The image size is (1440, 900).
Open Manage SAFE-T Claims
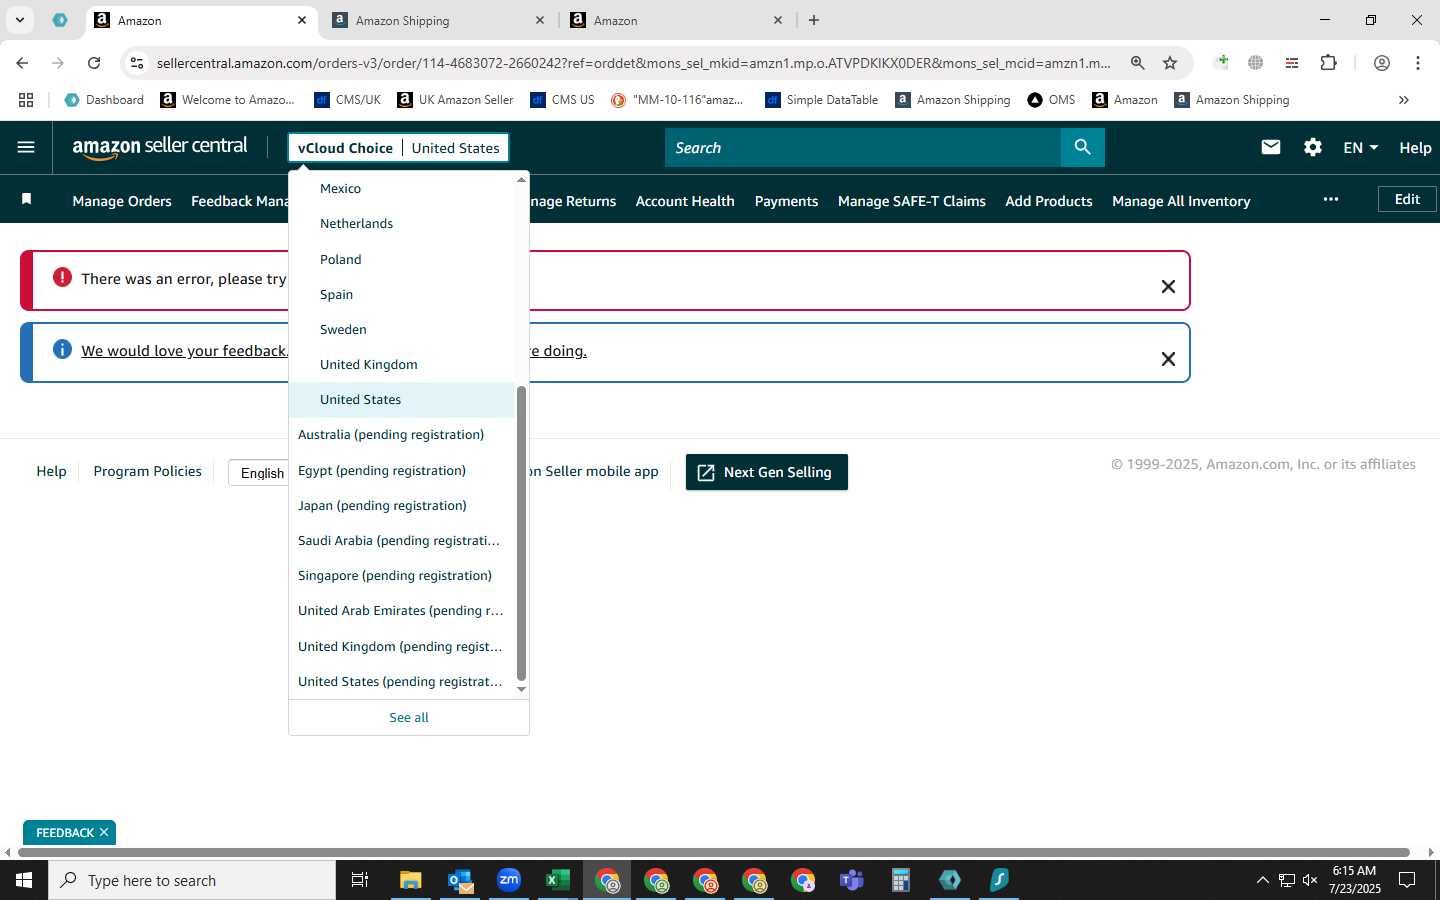pos(912,201)
